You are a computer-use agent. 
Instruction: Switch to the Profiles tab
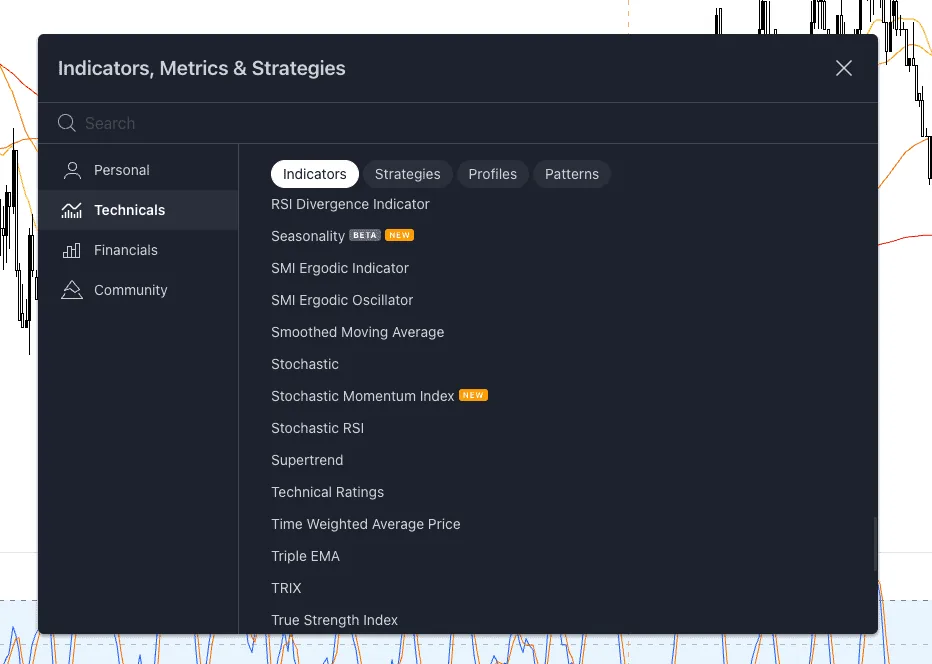point(492,174)
